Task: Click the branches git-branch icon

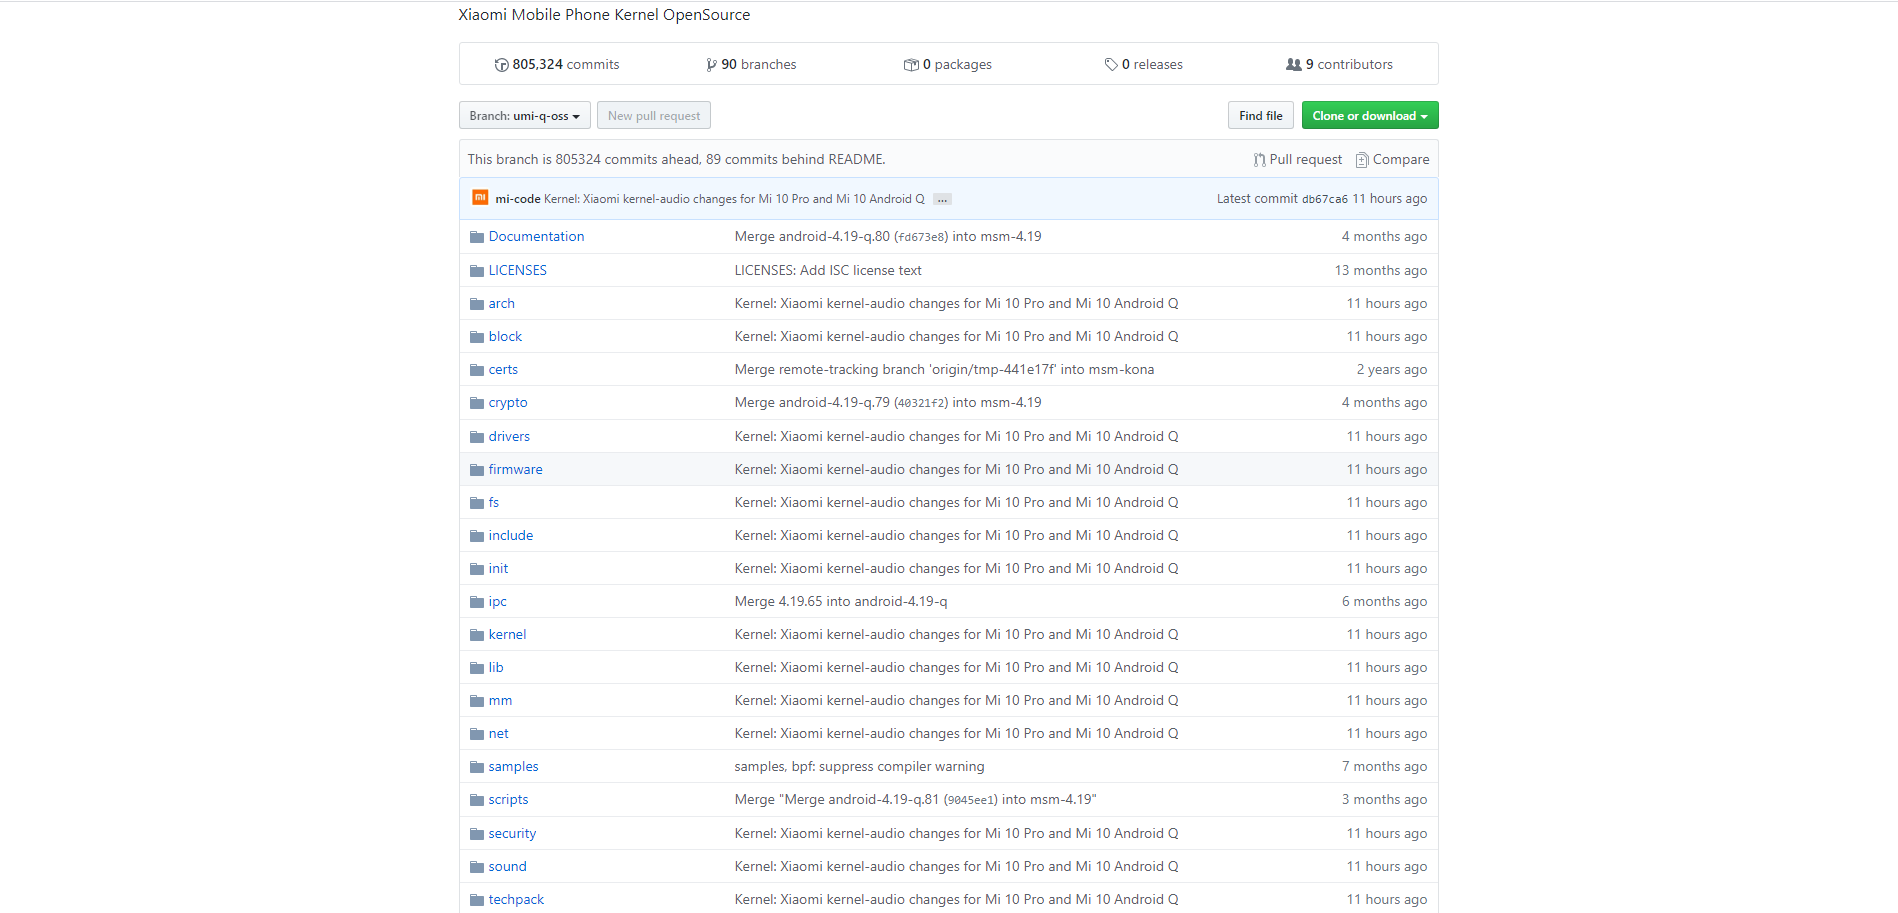Action: coord(711,65)
